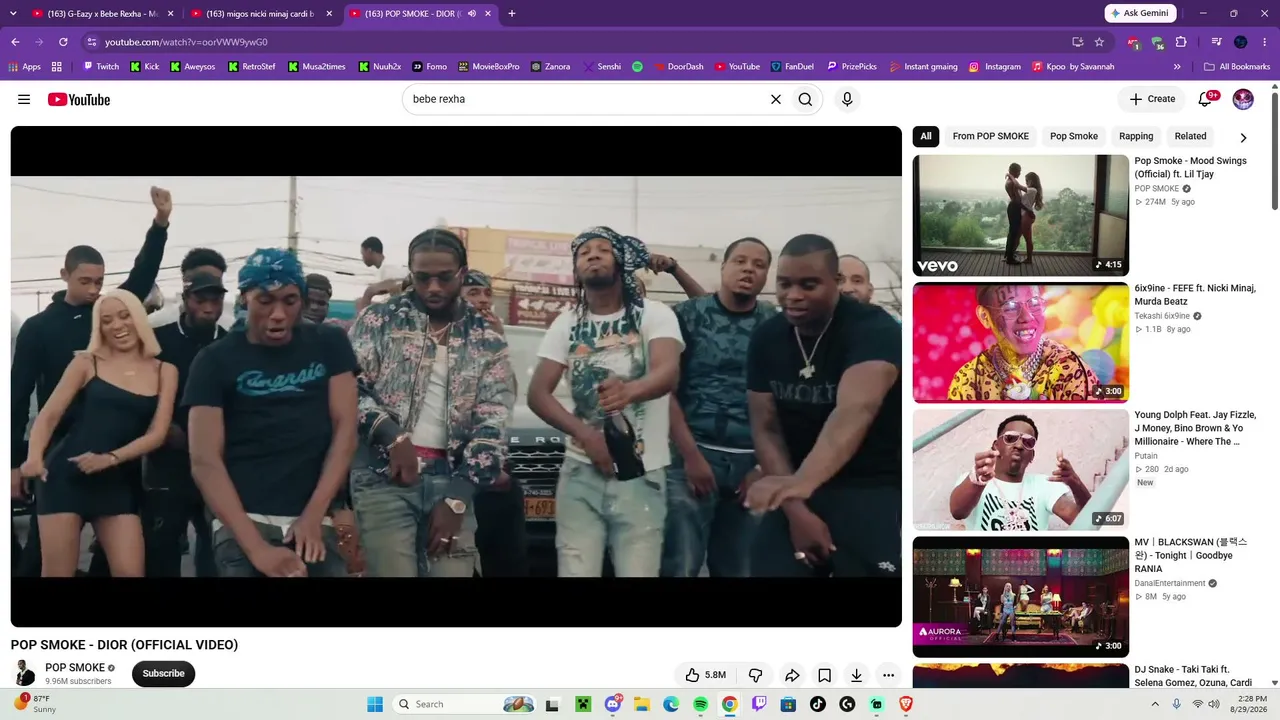Open the Young Dolph video thumbnail

pos(1021,469)
